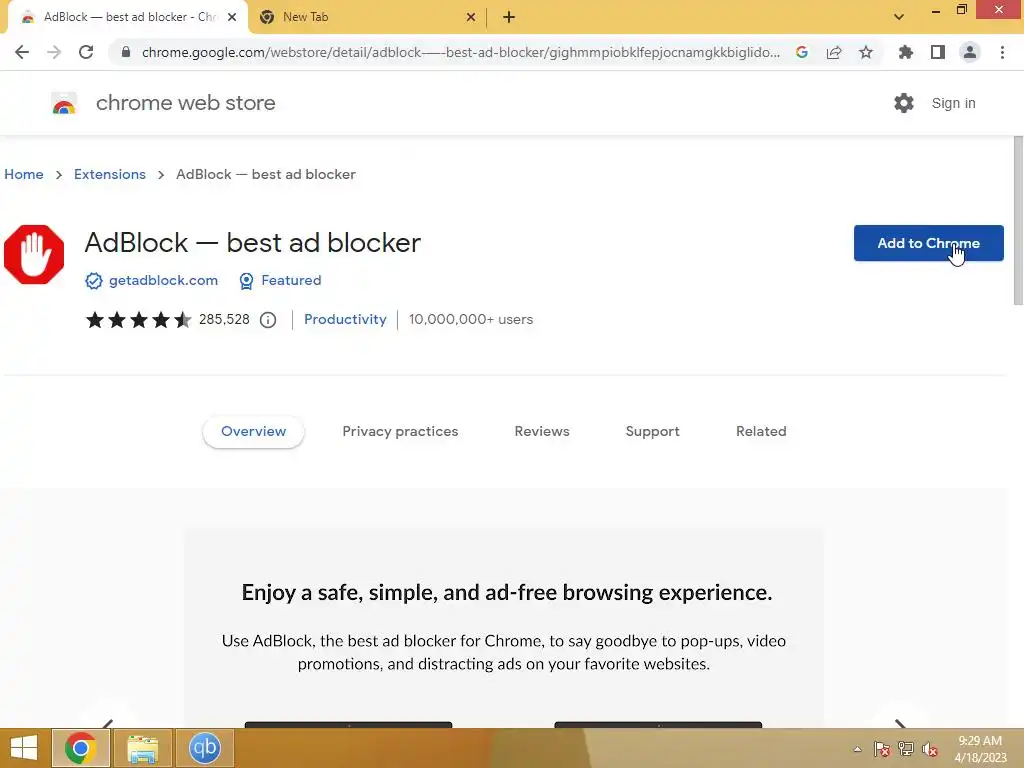Click the AdBlock — best ad blocker heading
This screenshot has width=1024, height=768.
point(253,243)
